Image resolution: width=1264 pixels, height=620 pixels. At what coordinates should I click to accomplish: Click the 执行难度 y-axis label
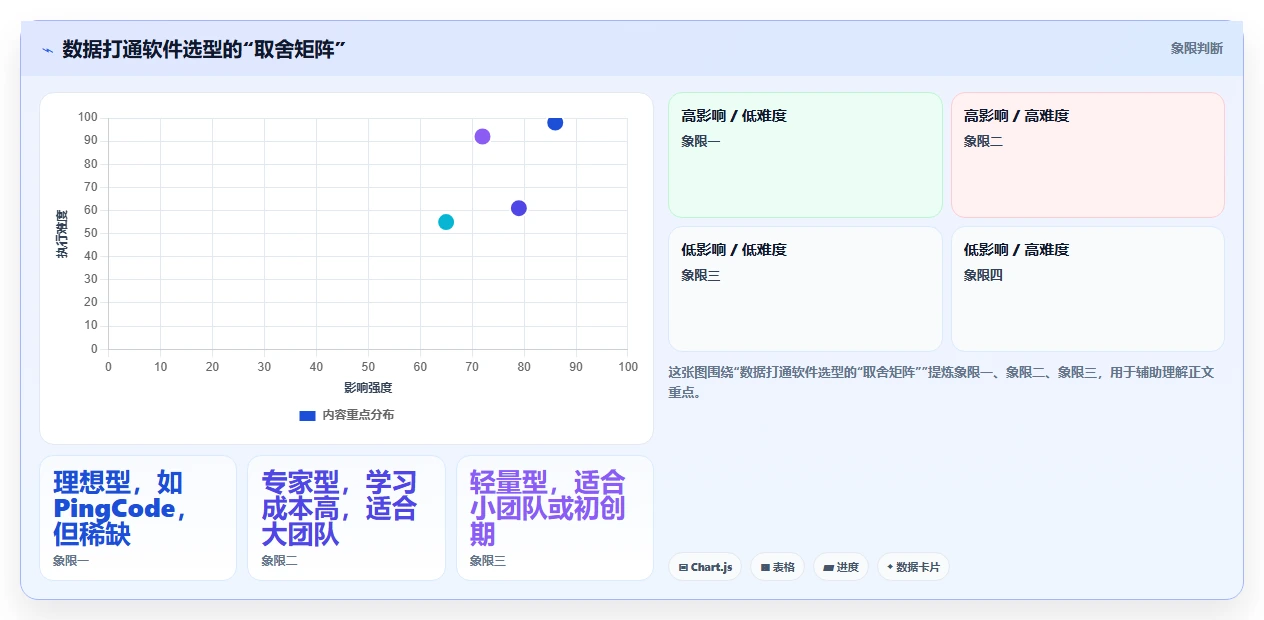pos(62,234)
